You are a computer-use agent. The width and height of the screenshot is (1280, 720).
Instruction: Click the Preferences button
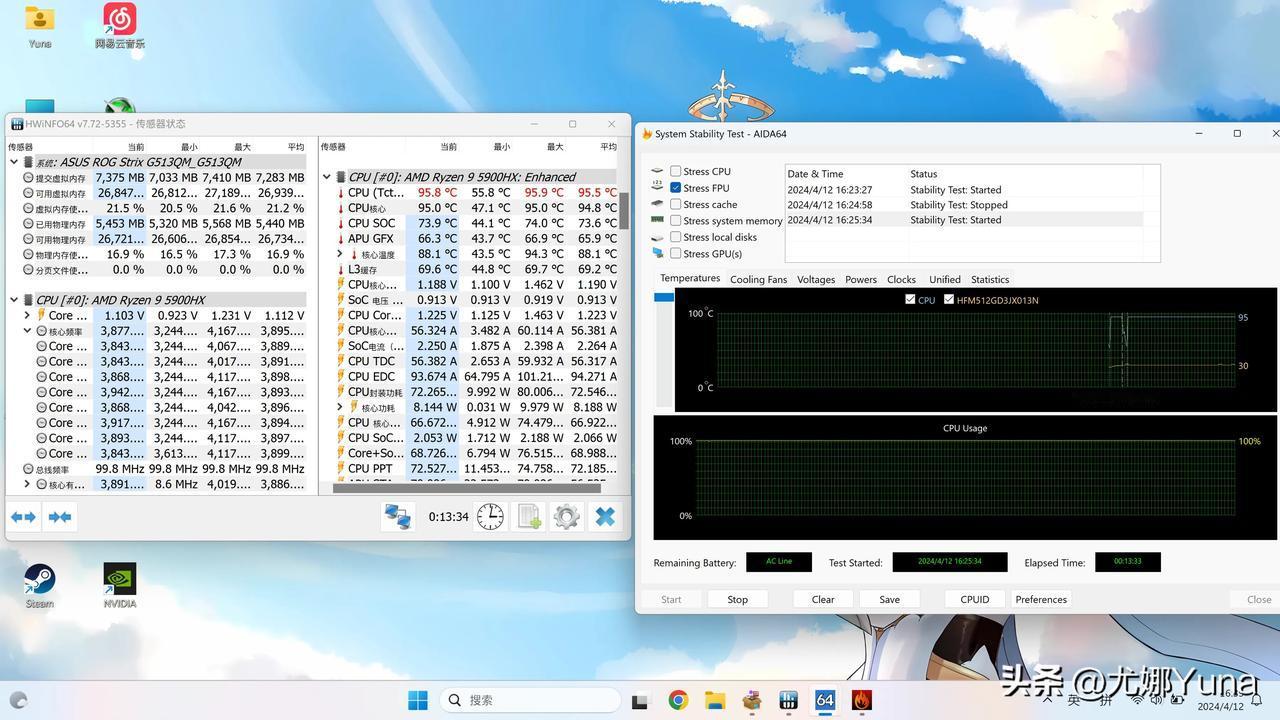1041,599
